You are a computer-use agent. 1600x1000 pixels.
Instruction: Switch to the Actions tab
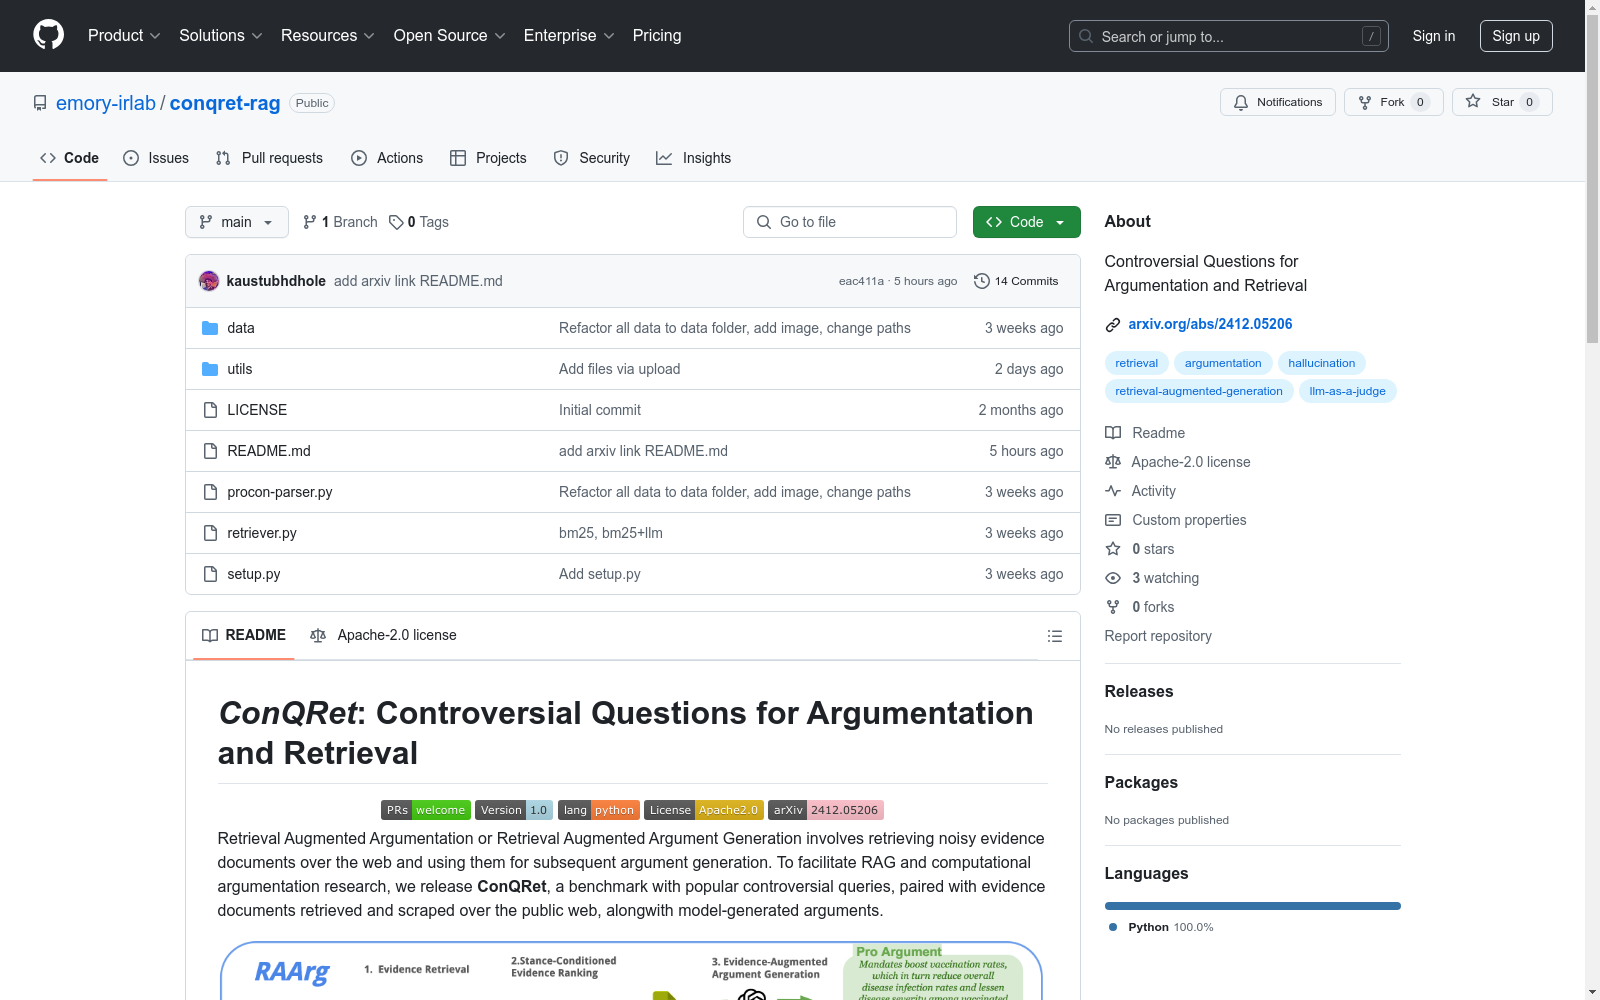pos(387,158)
